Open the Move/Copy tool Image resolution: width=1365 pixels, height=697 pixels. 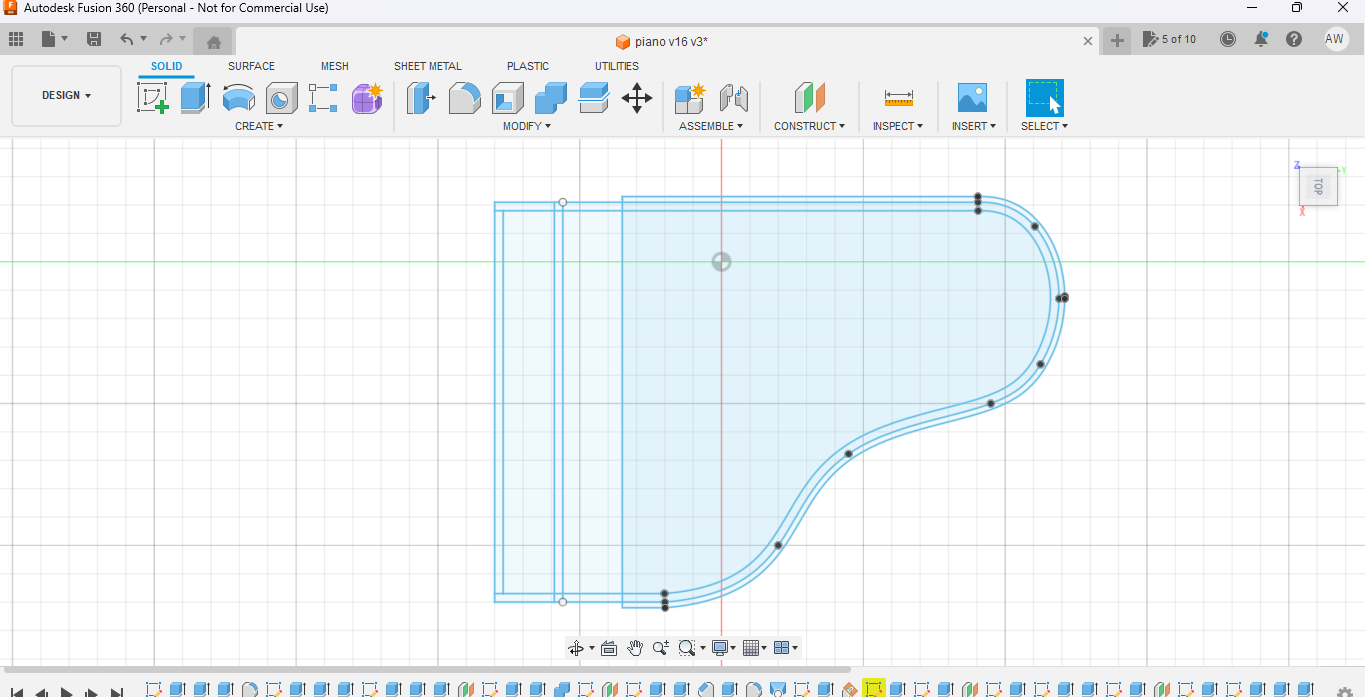(637, 97)
